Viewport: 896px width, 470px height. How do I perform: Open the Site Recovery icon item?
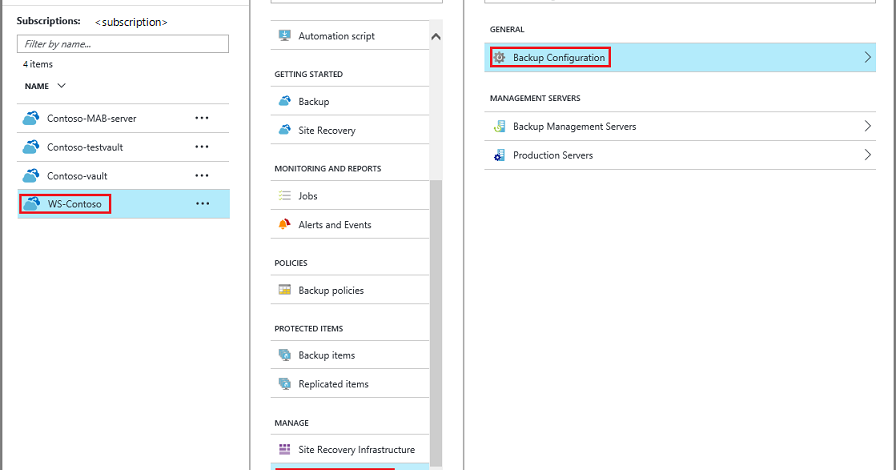click(x=285, y=130)
